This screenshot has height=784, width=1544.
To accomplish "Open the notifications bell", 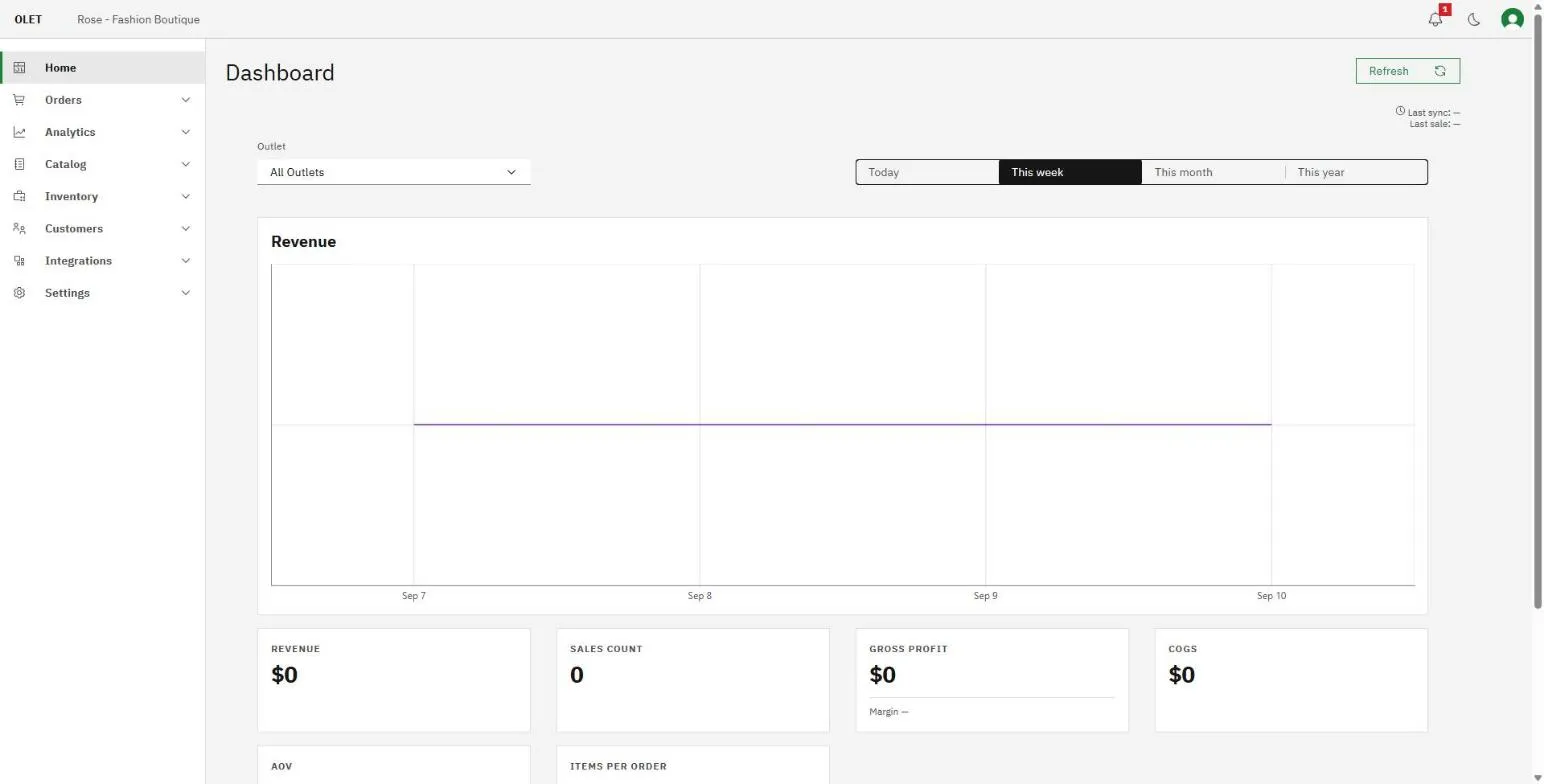I will coord(1436,19).
